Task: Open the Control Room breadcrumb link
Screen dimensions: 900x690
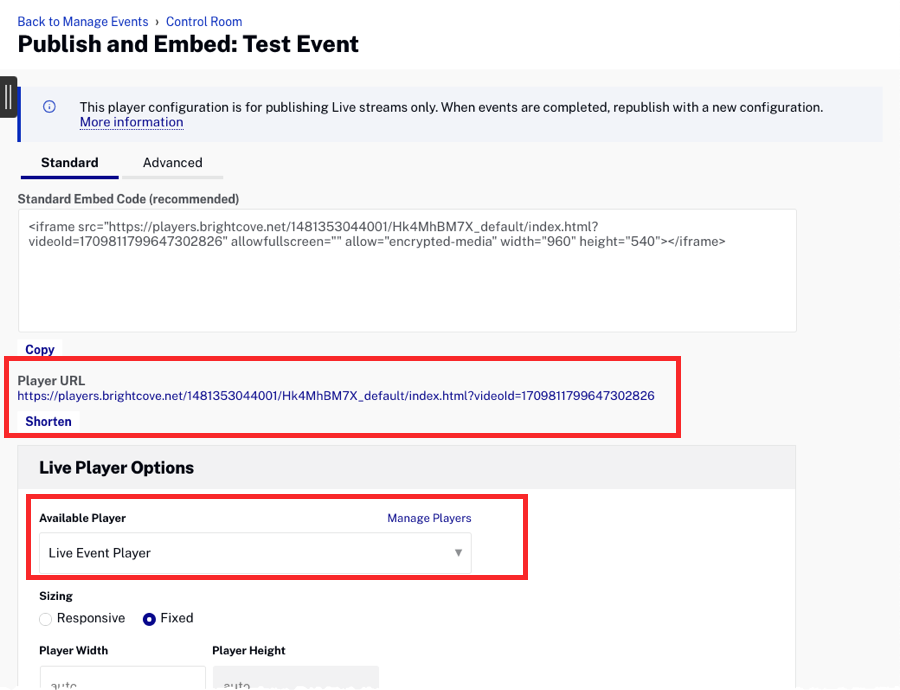Action: 204,22
